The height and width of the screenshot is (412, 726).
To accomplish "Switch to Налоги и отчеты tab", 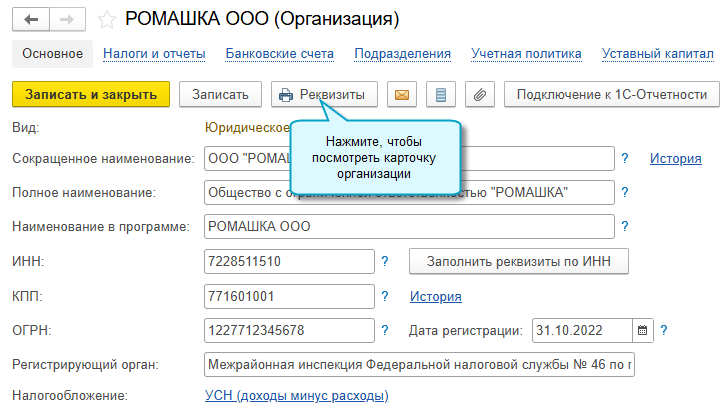I will 155,54.
